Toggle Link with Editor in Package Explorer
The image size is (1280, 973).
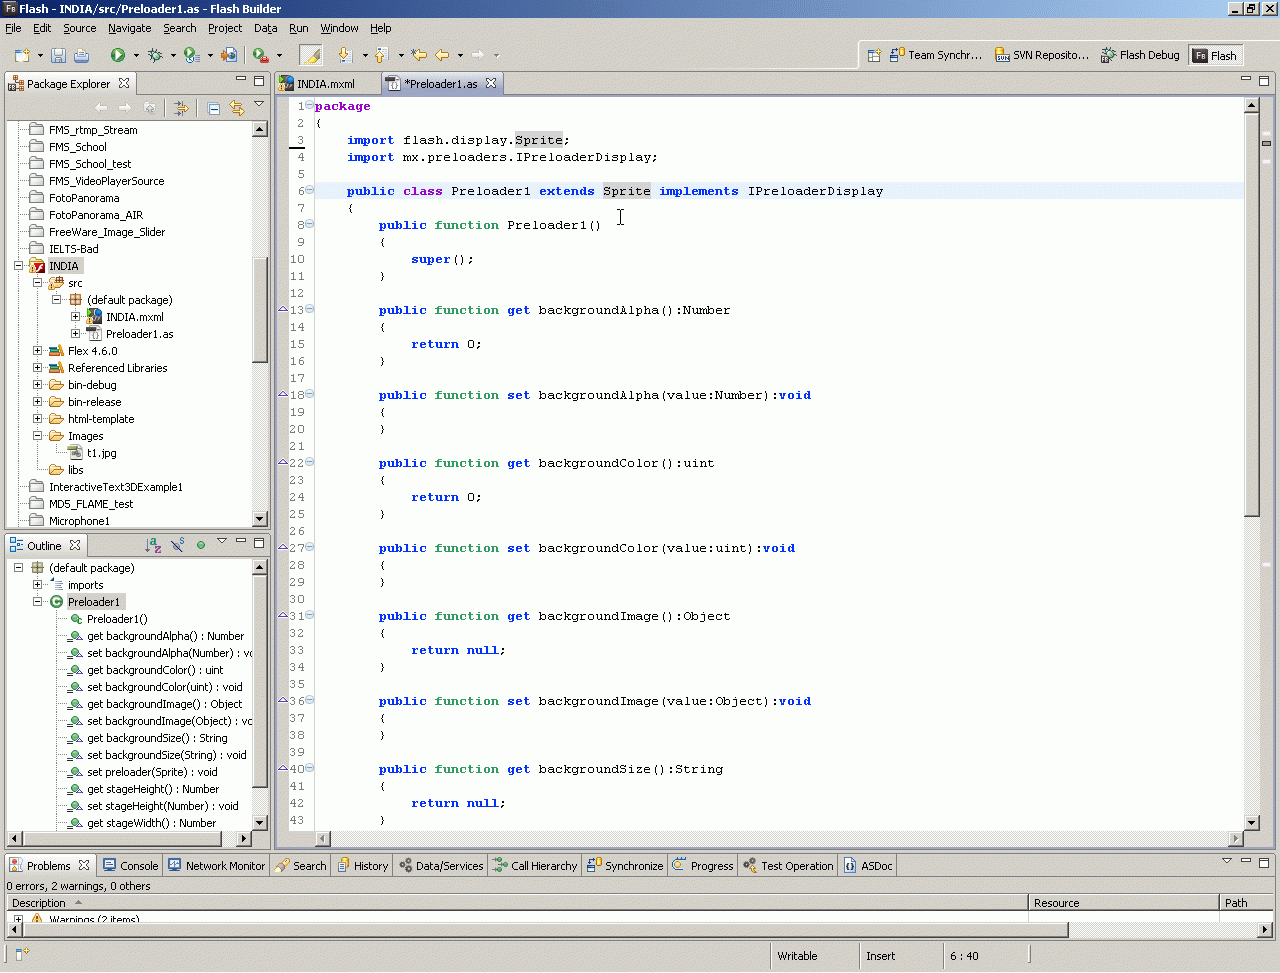pyautogui.click(x=237, y=108)
